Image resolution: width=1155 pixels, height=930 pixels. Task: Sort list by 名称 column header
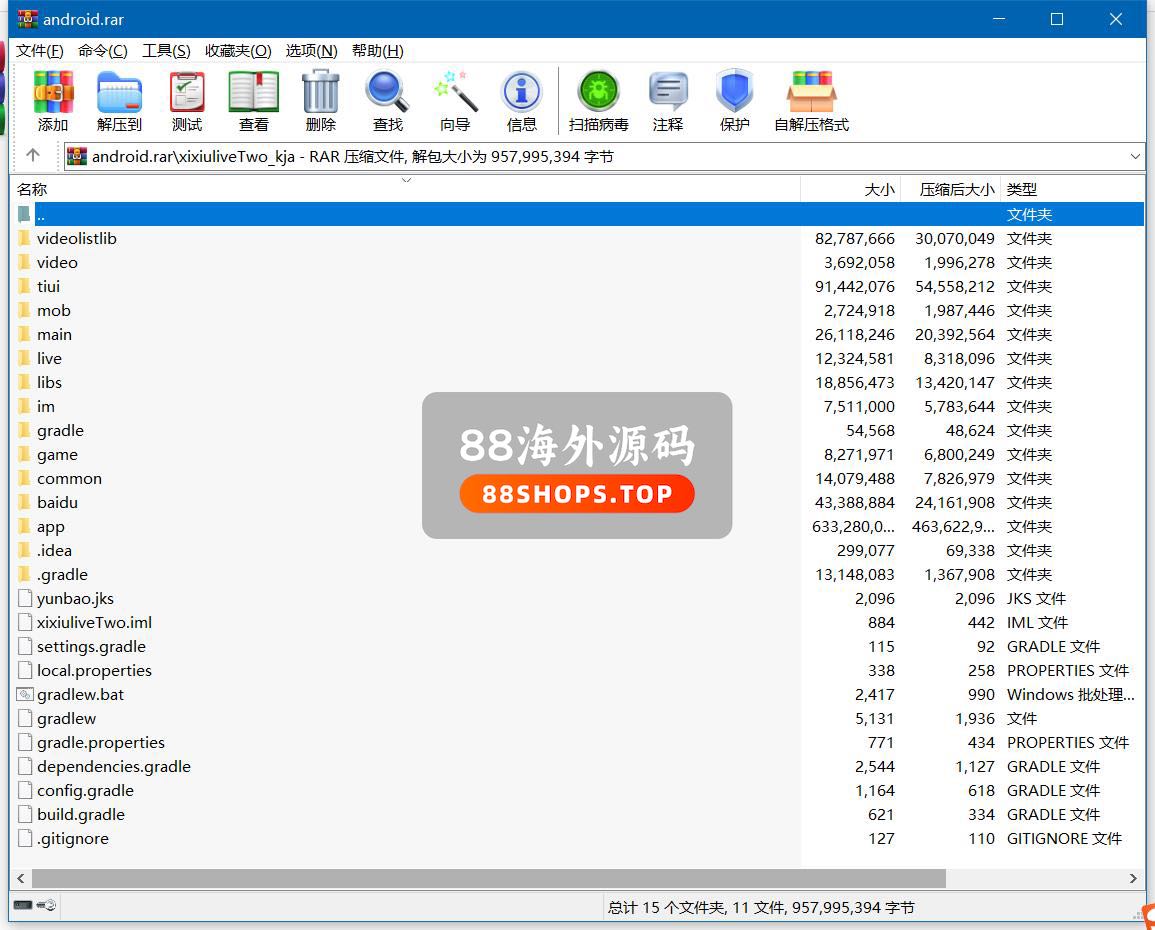(32, 189)
